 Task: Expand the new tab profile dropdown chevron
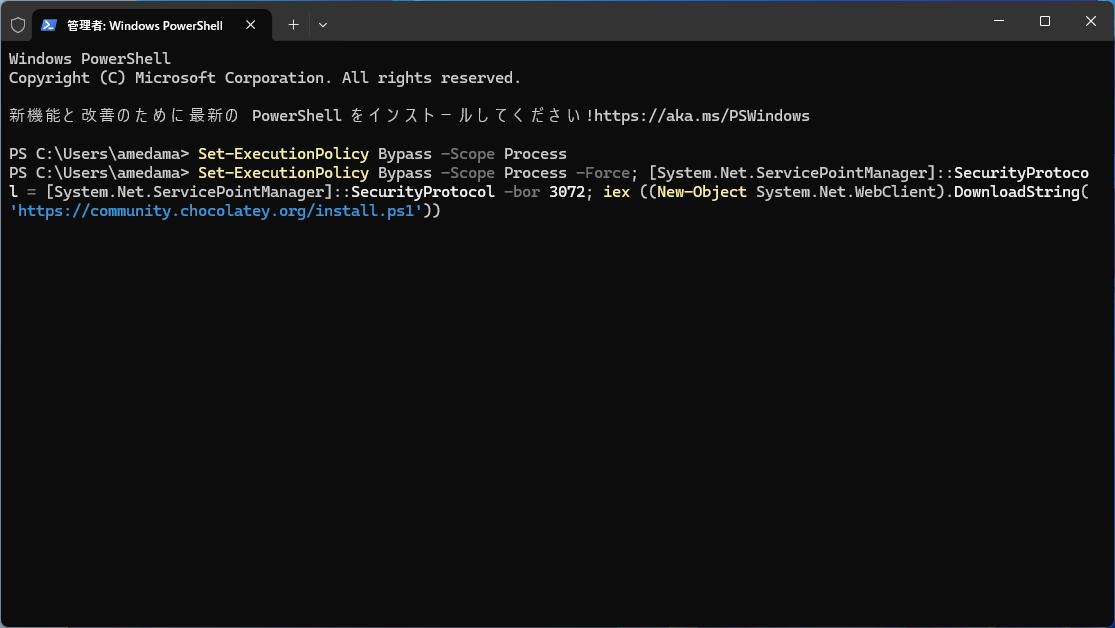coord(323,25)
